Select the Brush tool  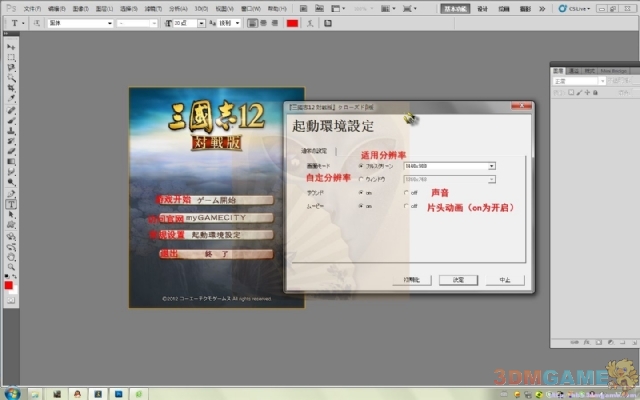[11, 120]
